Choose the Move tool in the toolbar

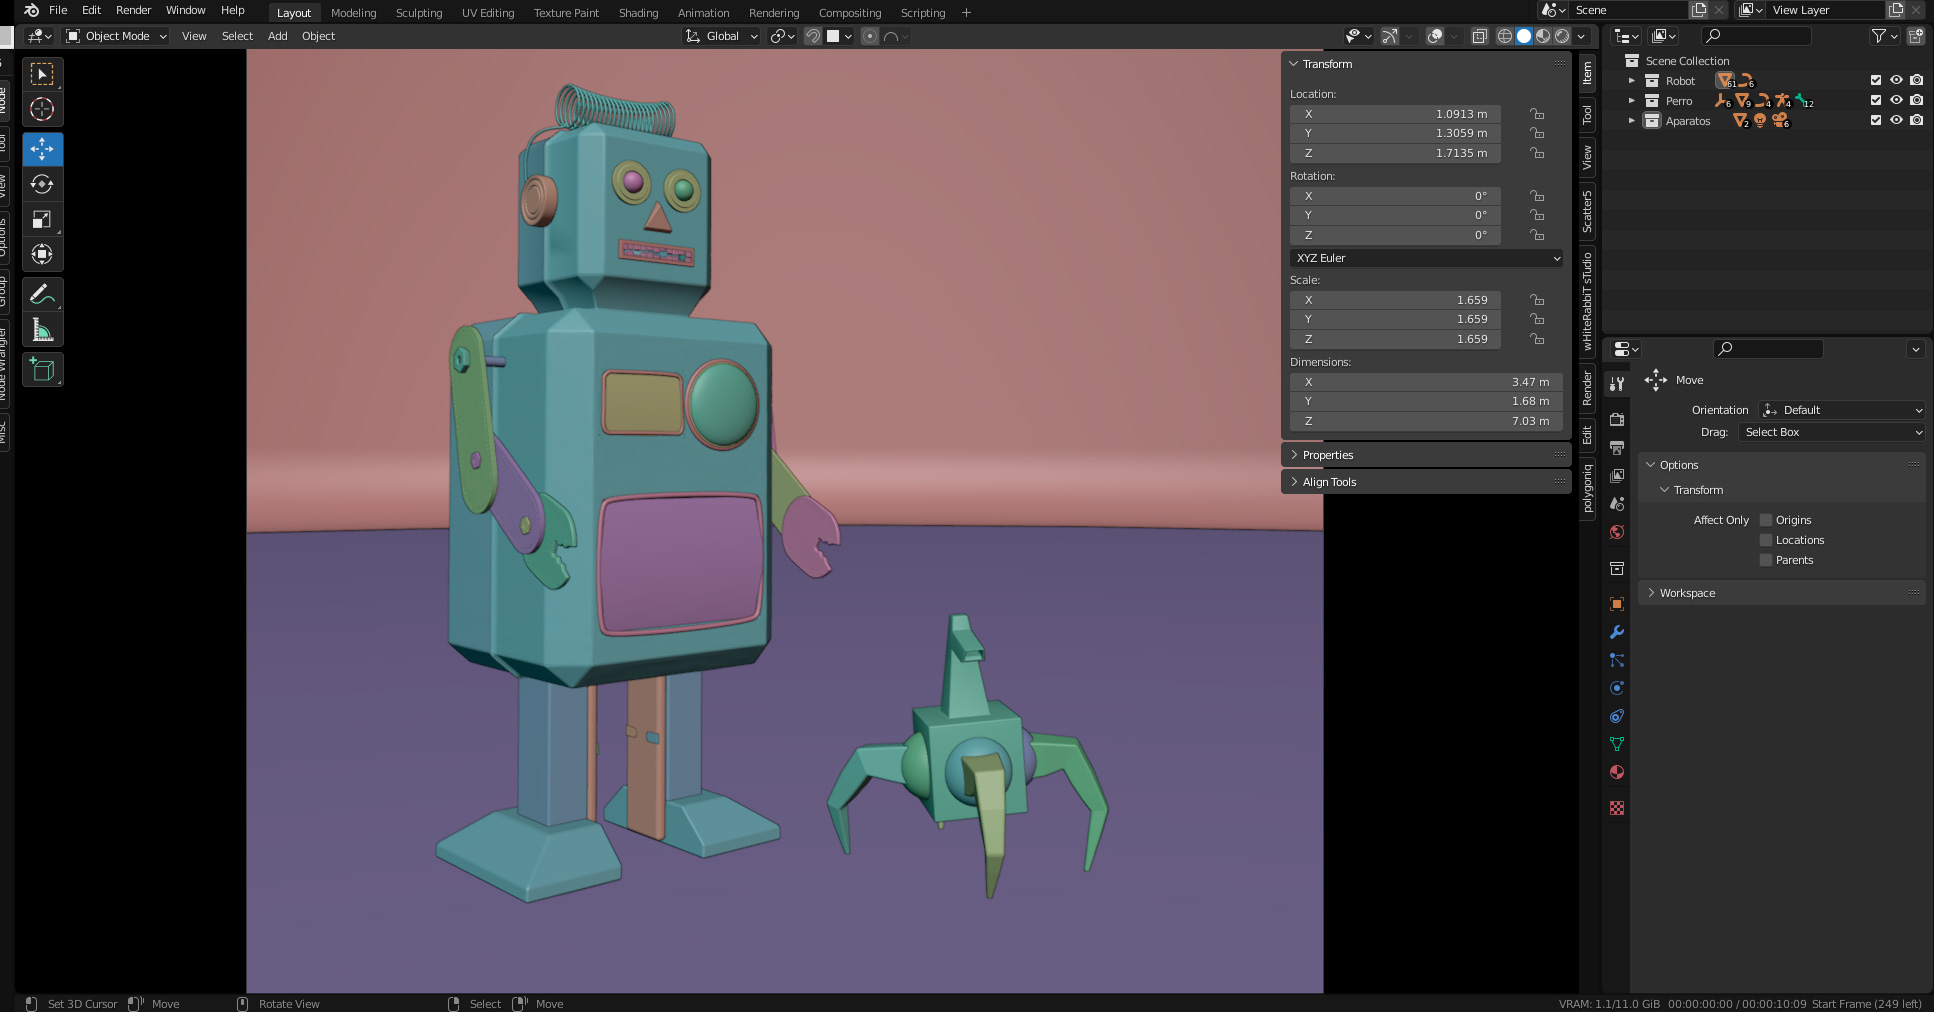(x=42, y=149)
